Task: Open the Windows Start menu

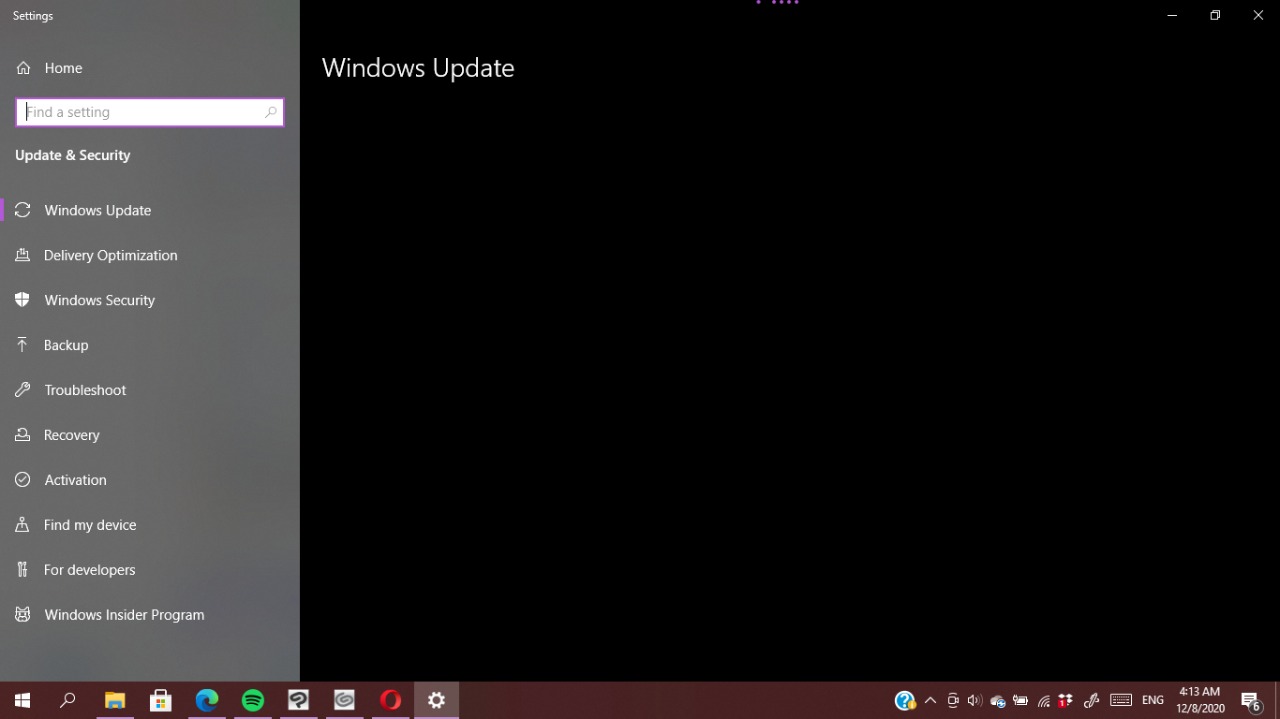Action: click(22, 700)
